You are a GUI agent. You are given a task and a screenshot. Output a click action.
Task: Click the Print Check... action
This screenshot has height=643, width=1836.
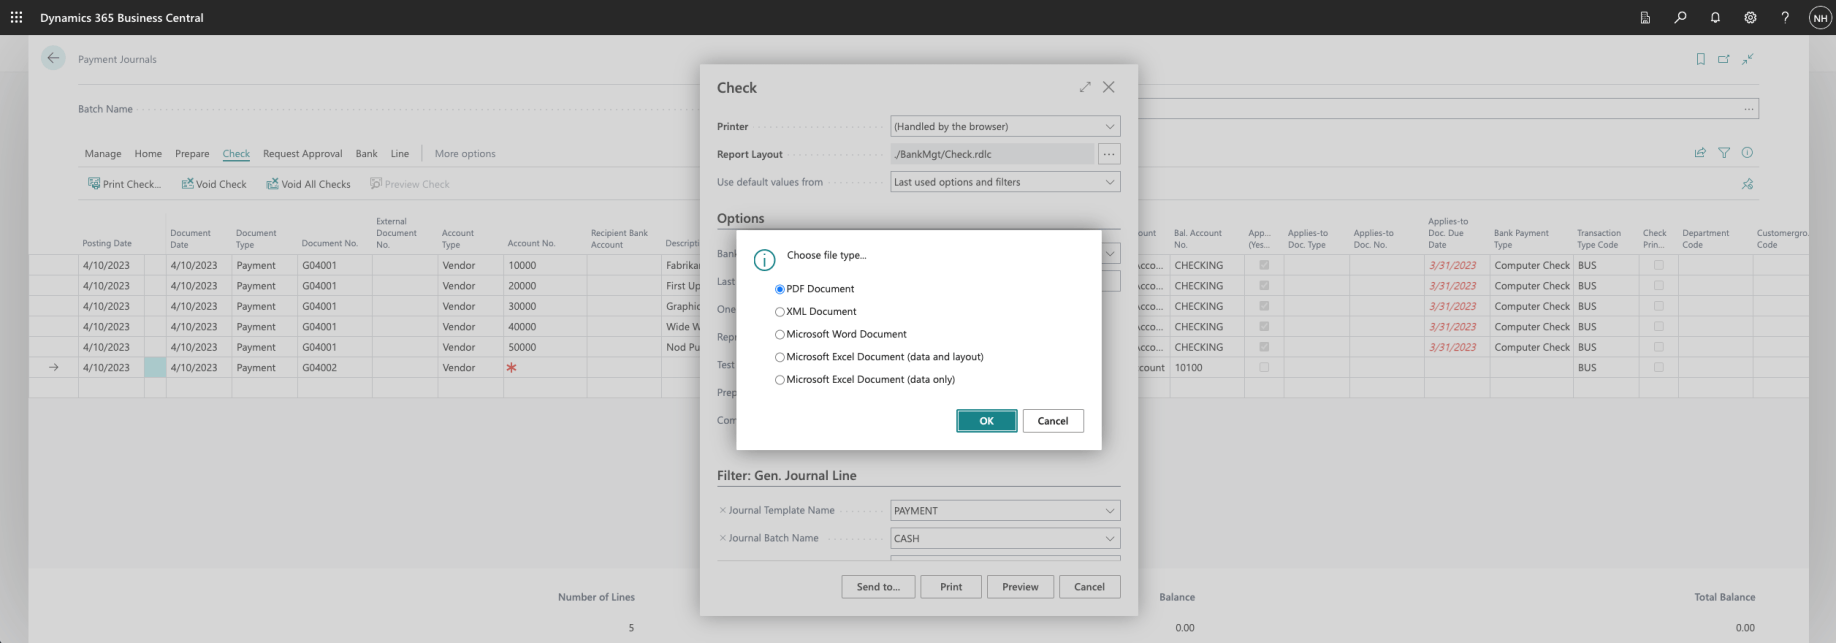click(x=124, y=184)
